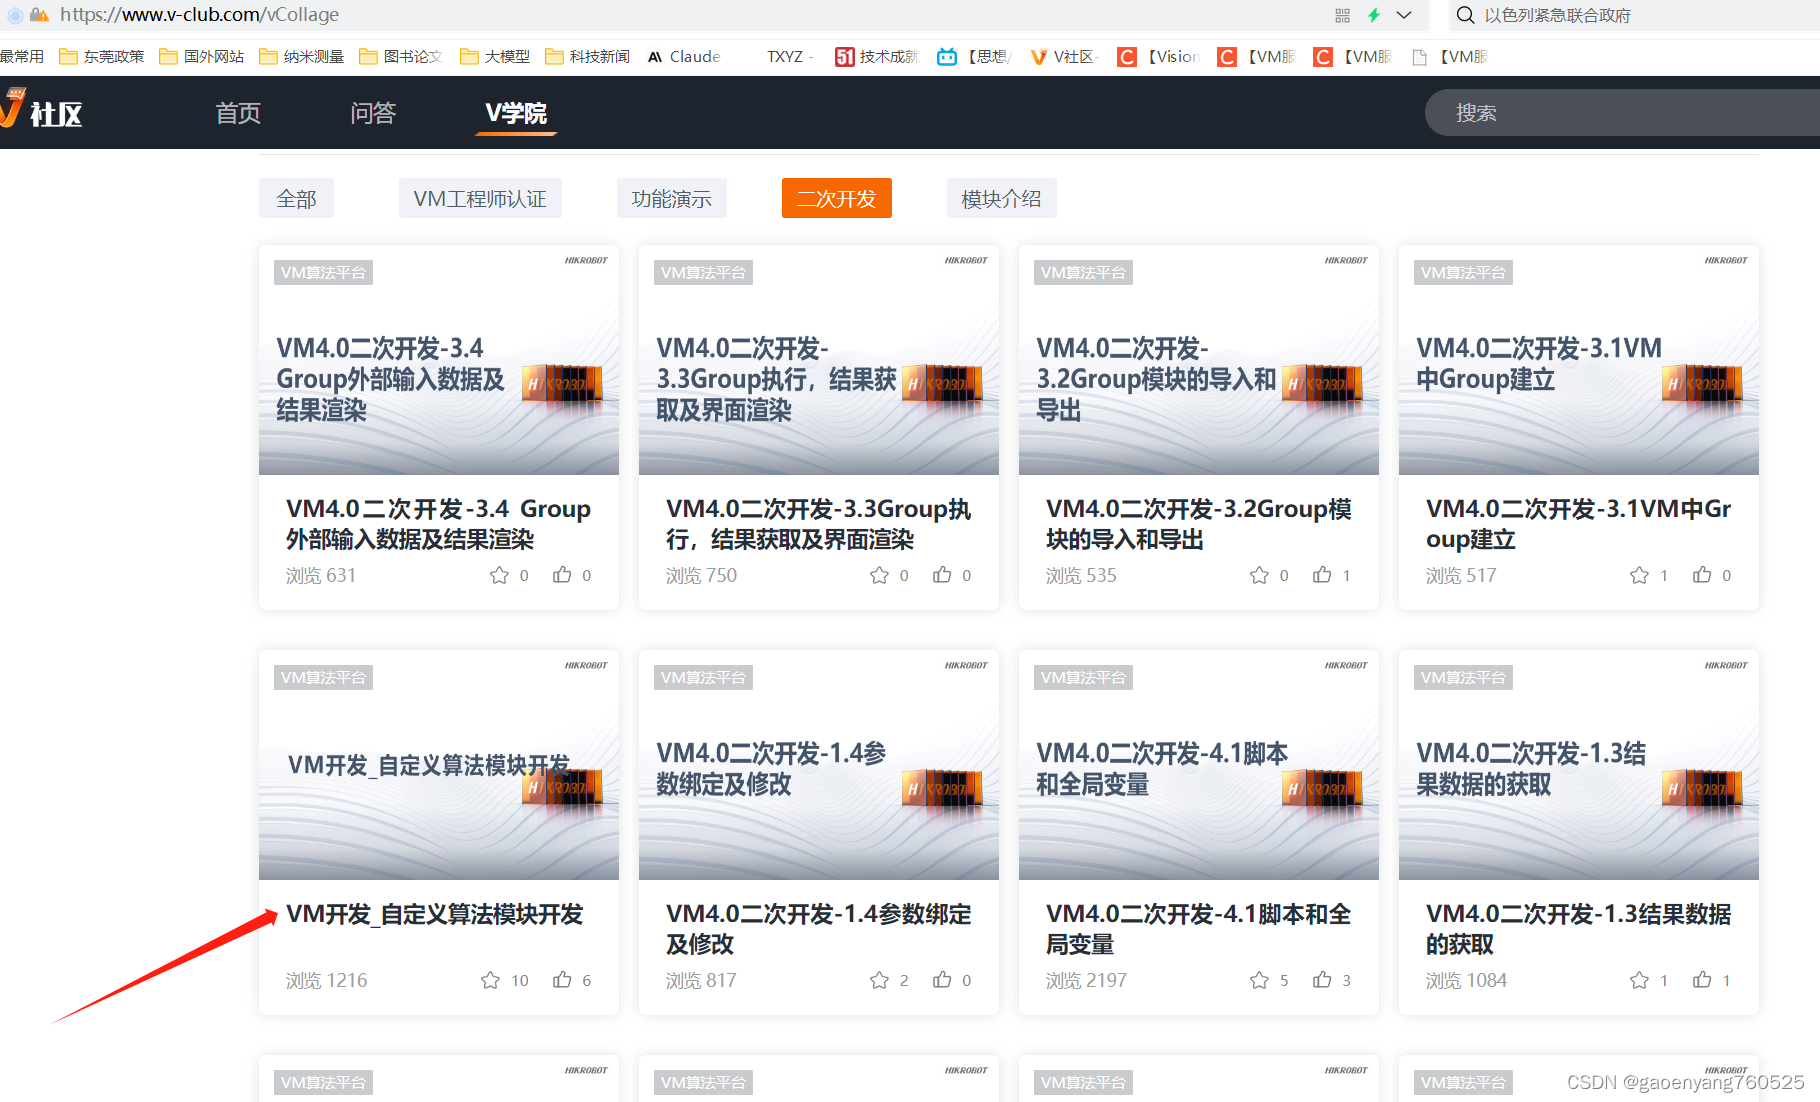Select the VM工程师认证 category filter
The width and height of the screenshot is (1820, 1102).
click(480, 199)
